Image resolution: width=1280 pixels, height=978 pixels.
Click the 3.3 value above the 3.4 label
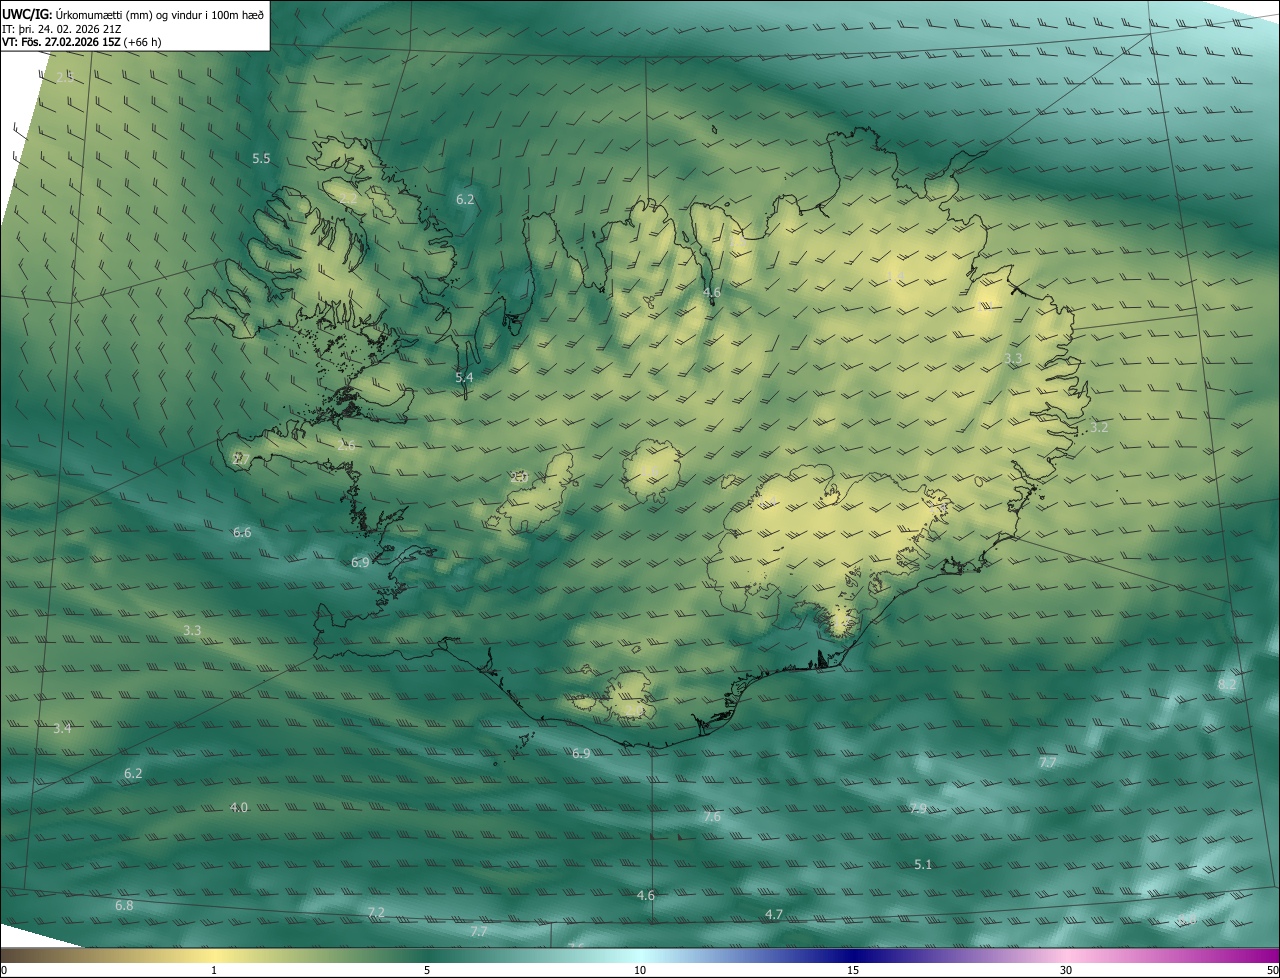[x=193, y=630]
